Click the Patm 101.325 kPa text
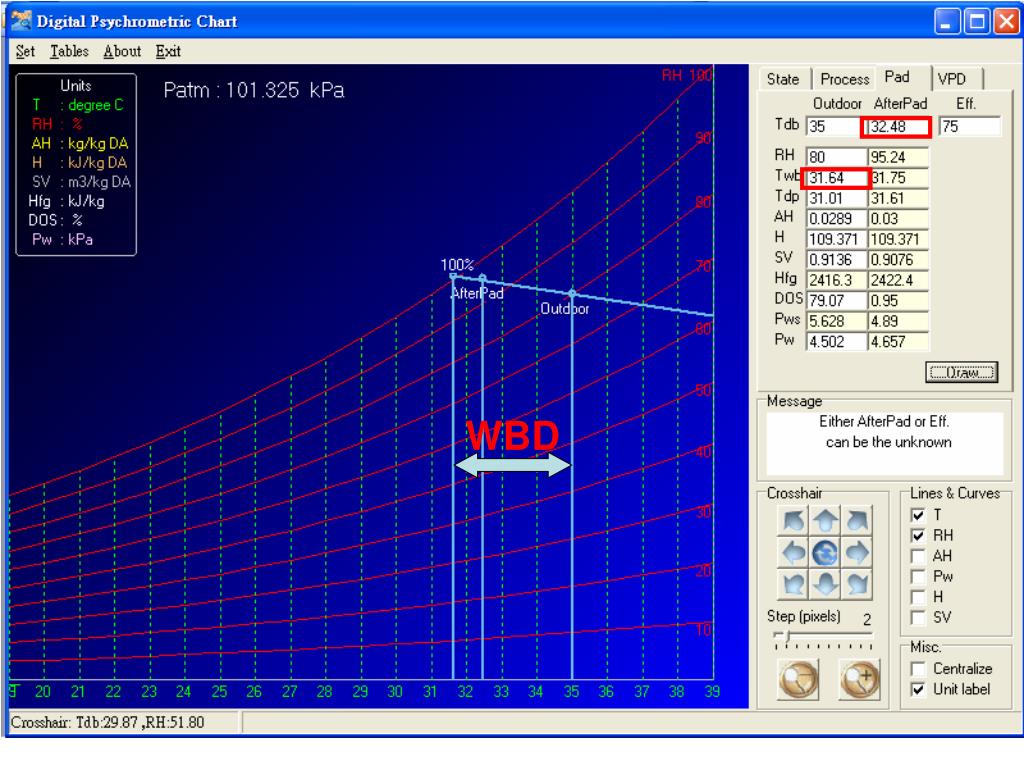This screenshot has height=768, width=1024. tap(254, 90)
